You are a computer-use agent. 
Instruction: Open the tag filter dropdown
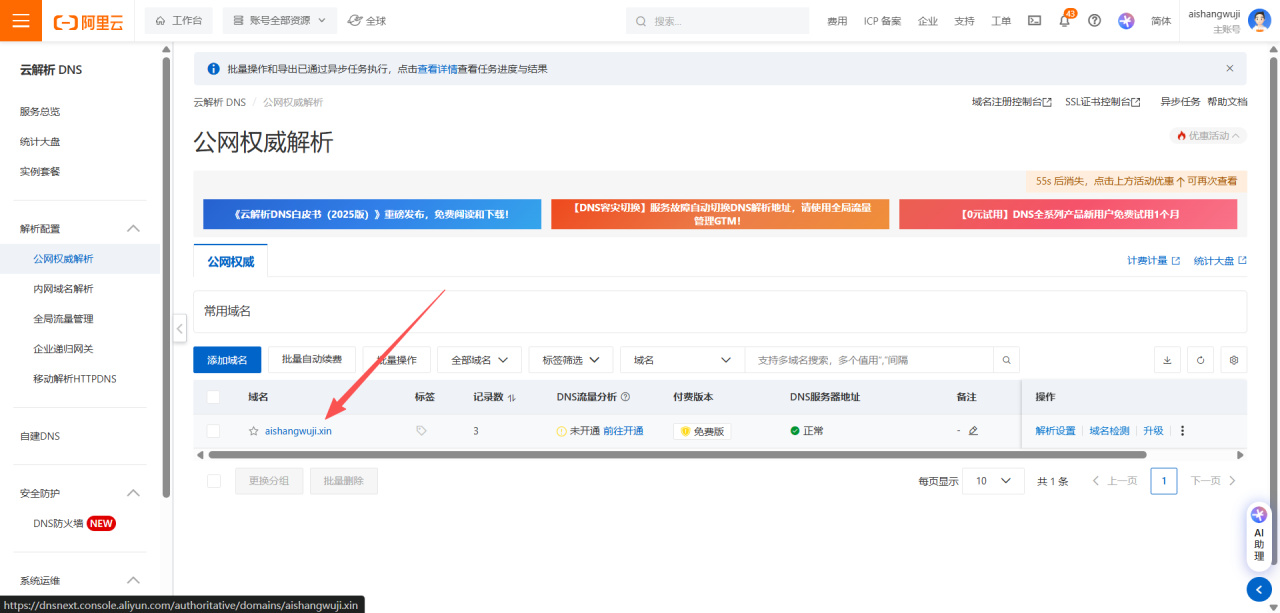(x=571, y=360)
